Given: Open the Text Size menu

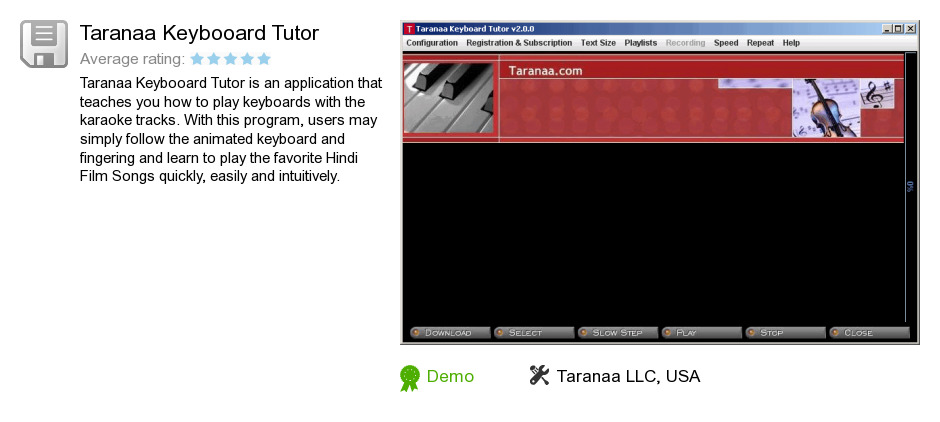Looking at the screenshot, I should (598, 43).
